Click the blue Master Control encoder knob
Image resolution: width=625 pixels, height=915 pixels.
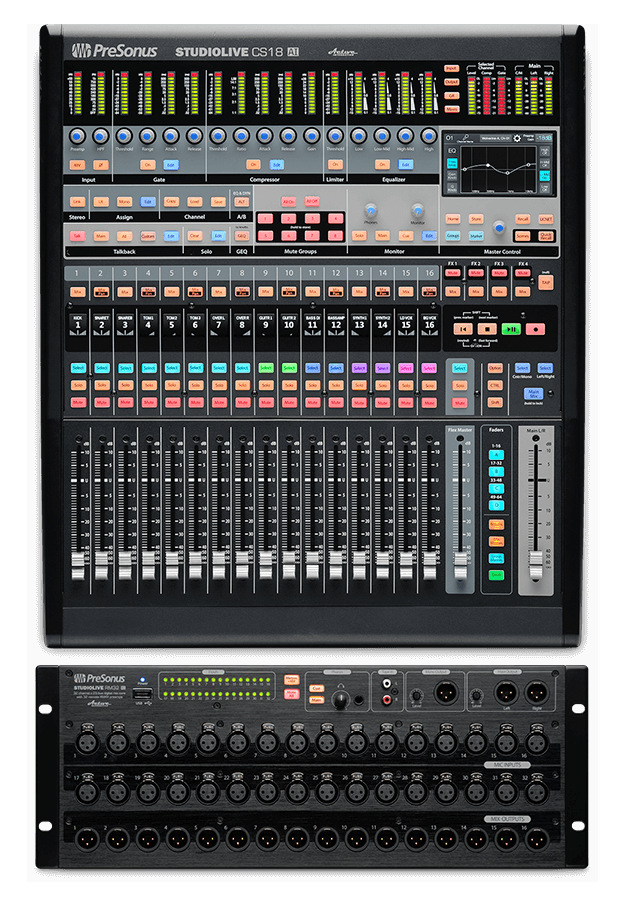coord(499,228)
